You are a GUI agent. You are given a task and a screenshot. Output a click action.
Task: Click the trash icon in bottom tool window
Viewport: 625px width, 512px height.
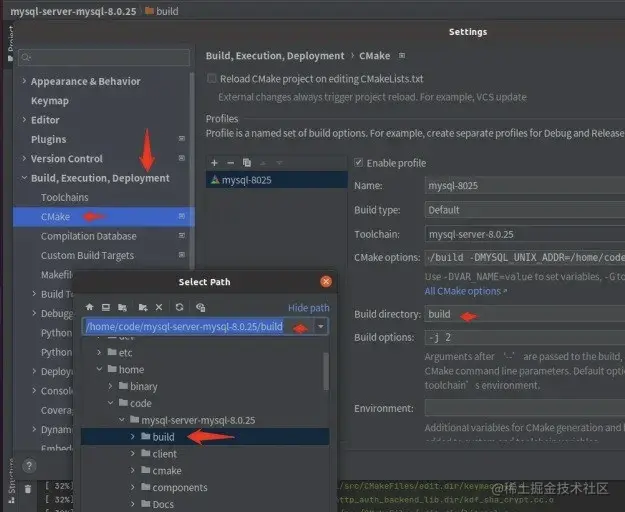(x=28, y=489)
